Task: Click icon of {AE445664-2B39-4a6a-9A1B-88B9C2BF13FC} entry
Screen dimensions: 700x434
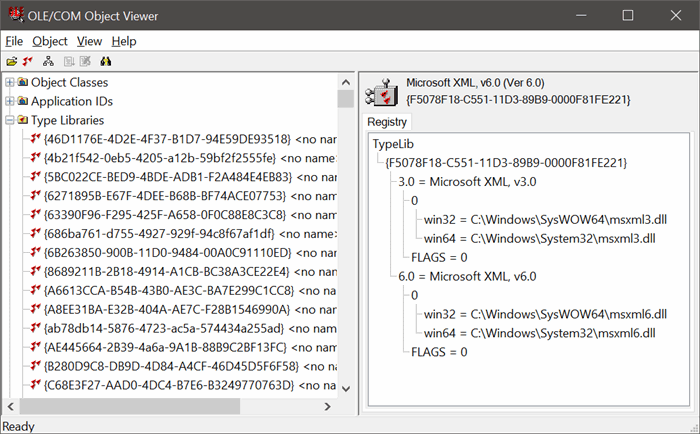Action: click(x=36, y=347)
